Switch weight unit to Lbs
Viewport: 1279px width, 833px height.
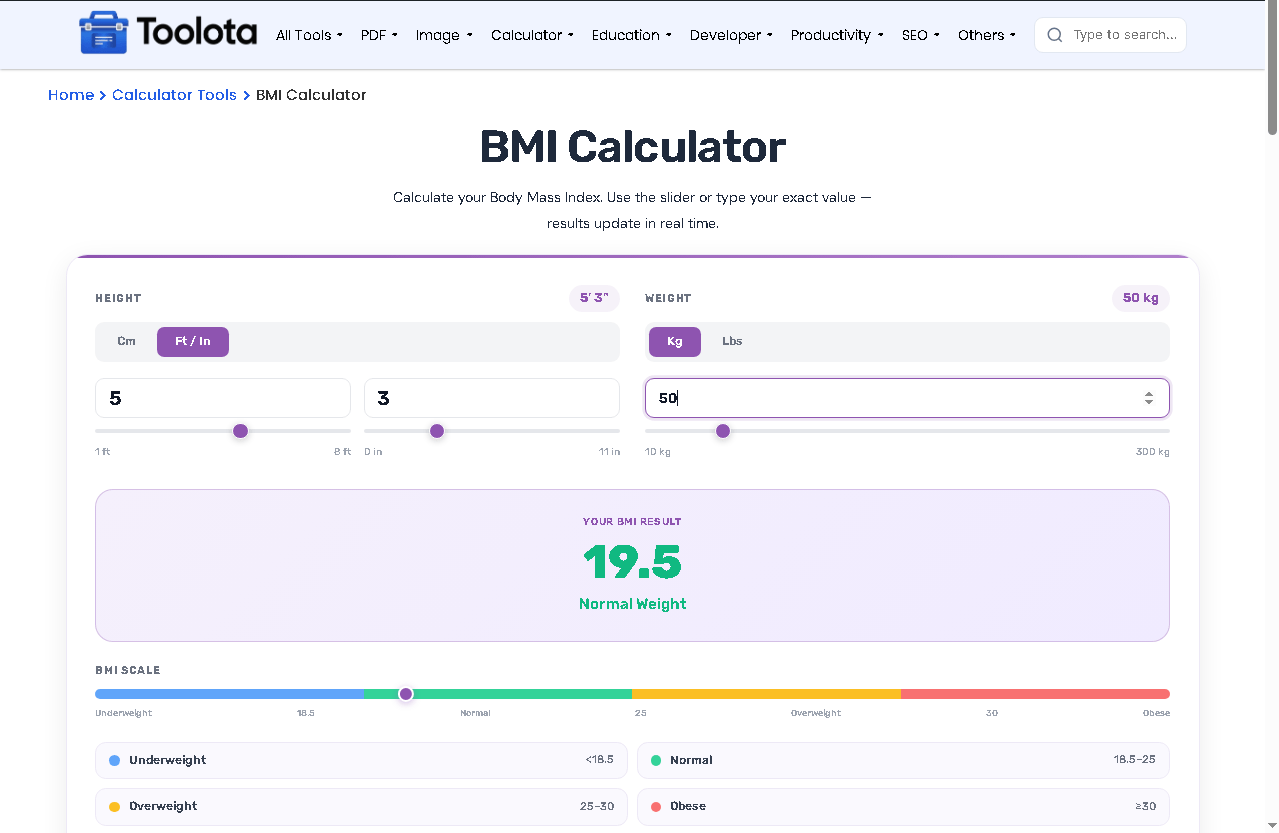(x=732, y=342)
